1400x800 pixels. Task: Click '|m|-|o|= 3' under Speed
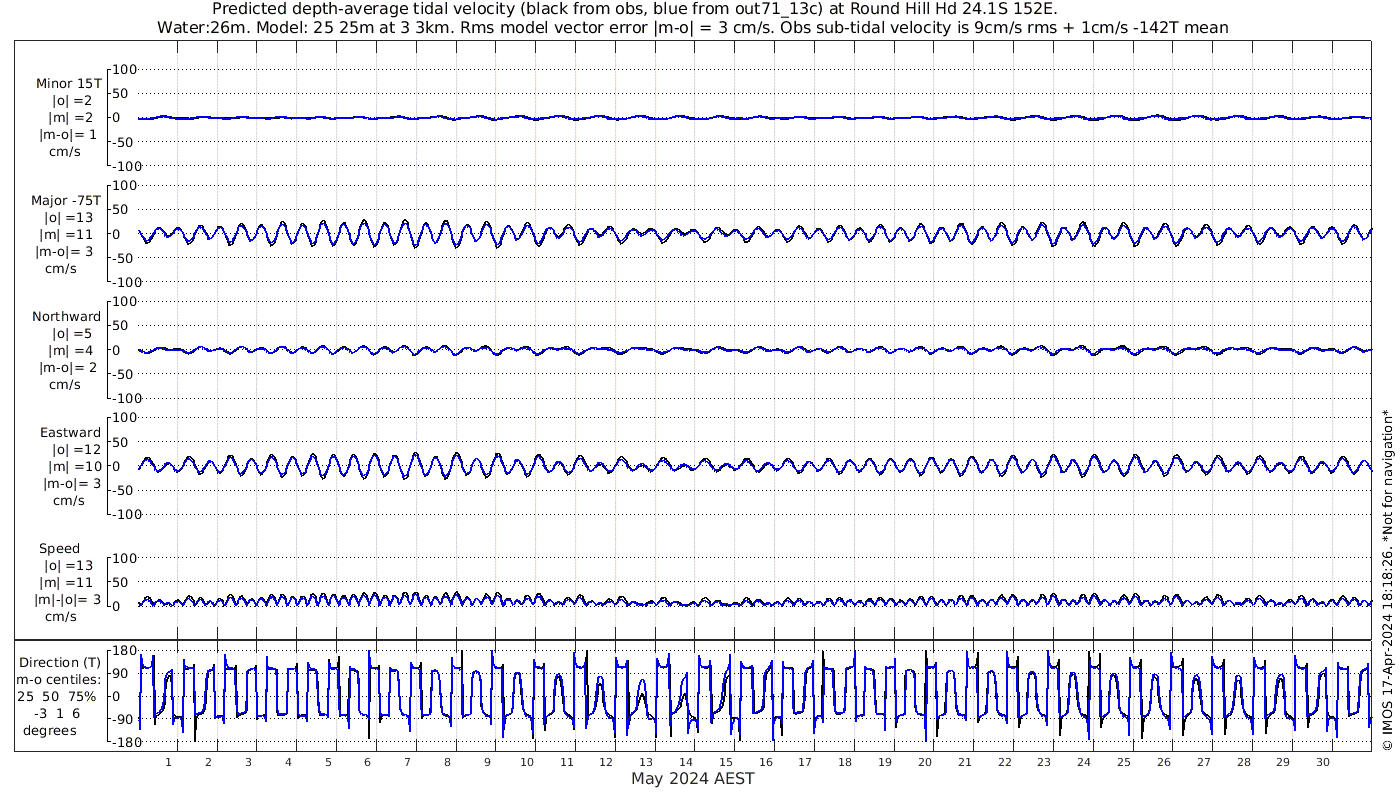tap(68, 600)
